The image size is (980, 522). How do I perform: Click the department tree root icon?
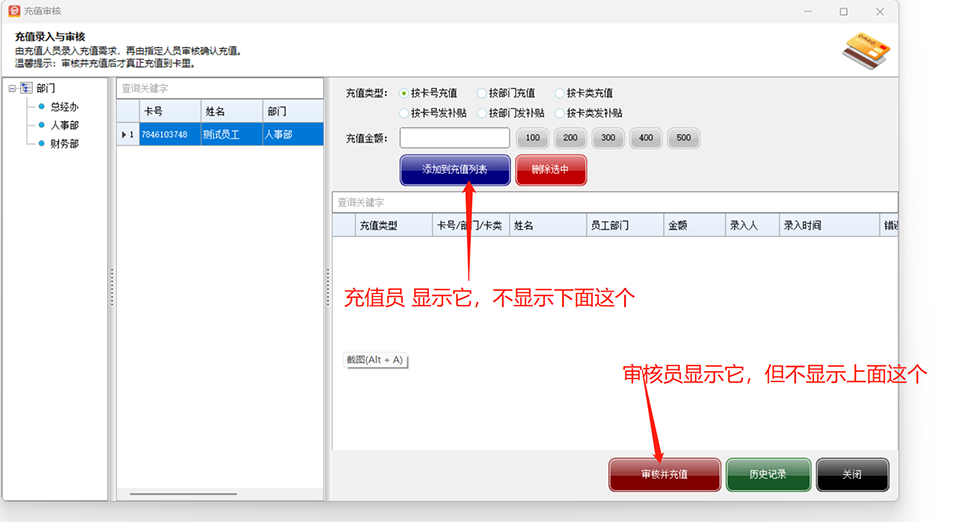[25, 88]
